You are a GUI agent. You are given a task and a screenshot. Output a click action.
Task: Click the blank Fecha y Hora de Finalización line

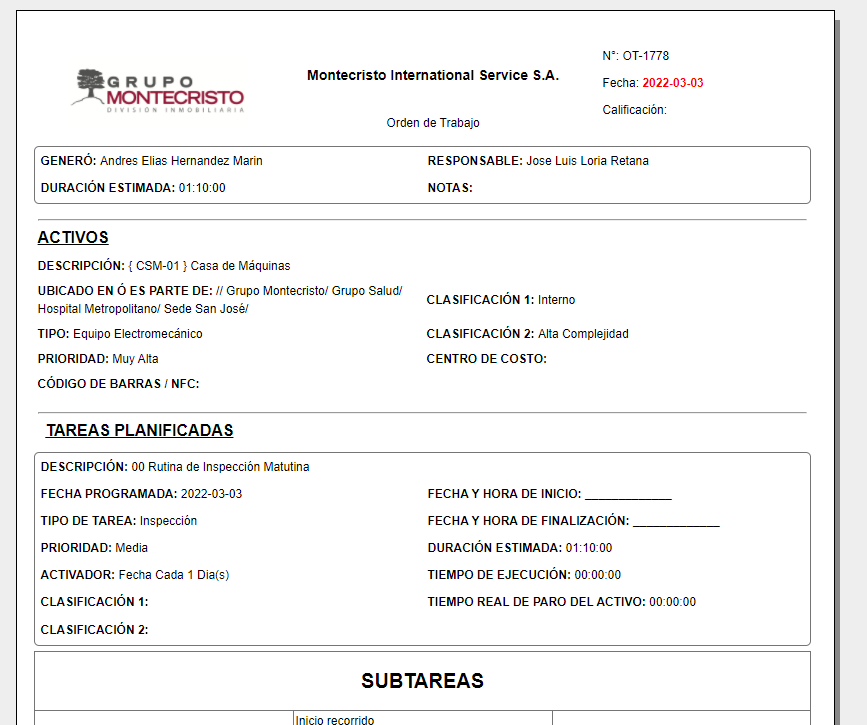(676, 521)
